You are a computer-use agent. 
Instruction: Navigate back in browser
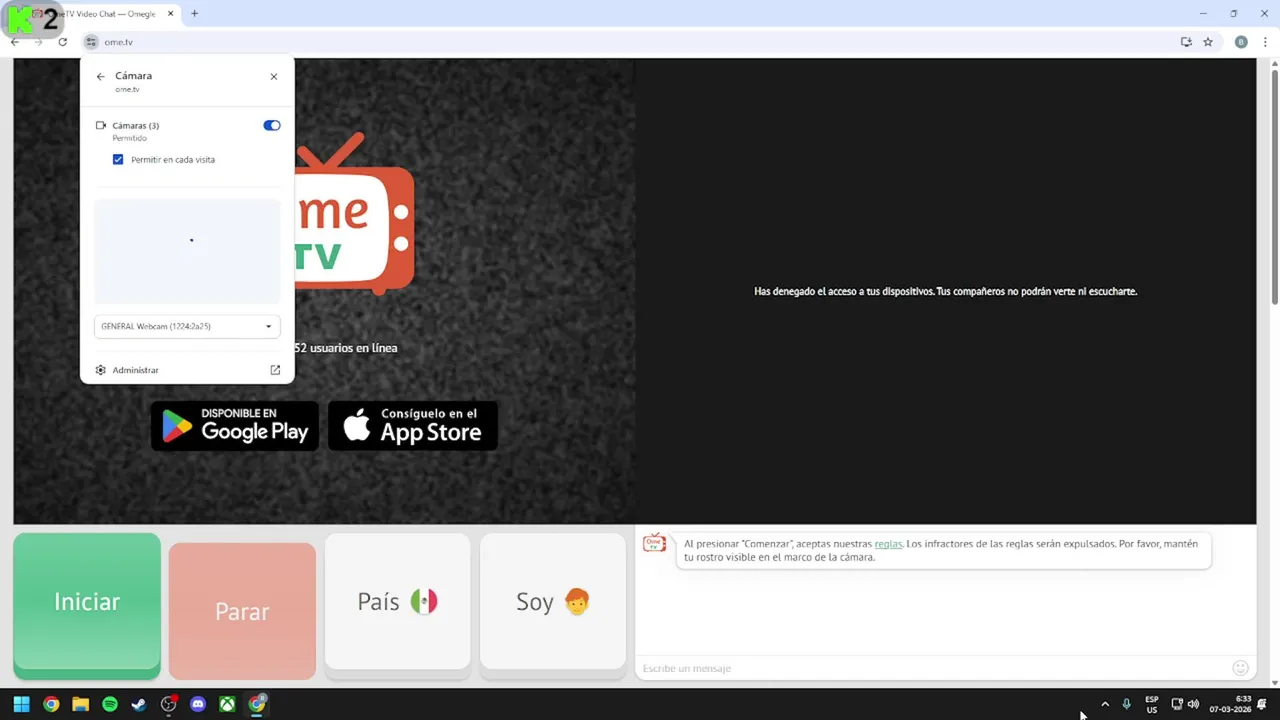[14, 42]
